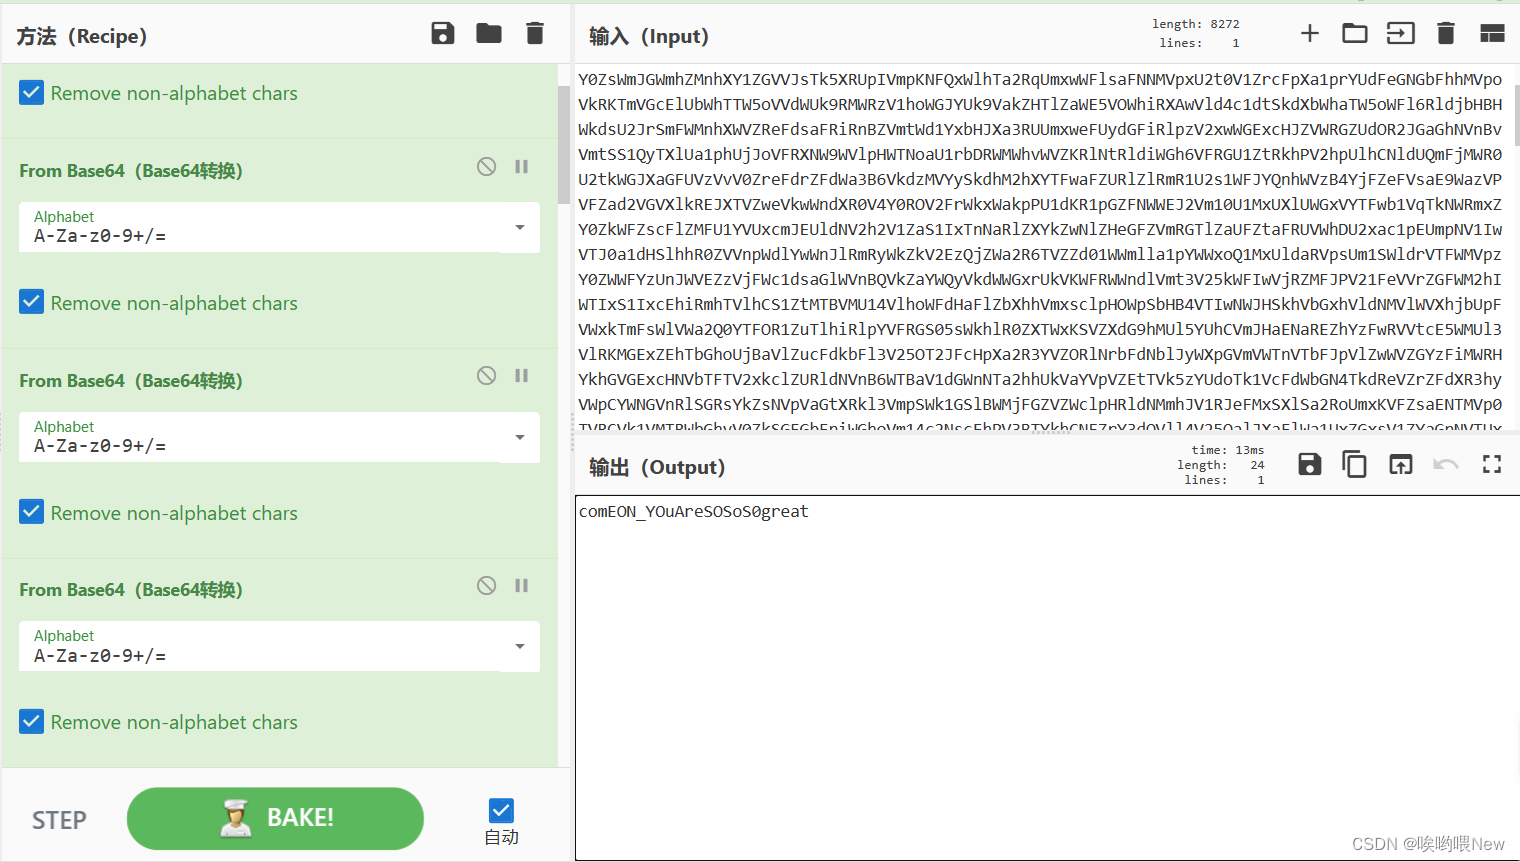Open a folder as input
Screen dimensions: 1520x862
pyautogui.click(x=1355, y=33)
